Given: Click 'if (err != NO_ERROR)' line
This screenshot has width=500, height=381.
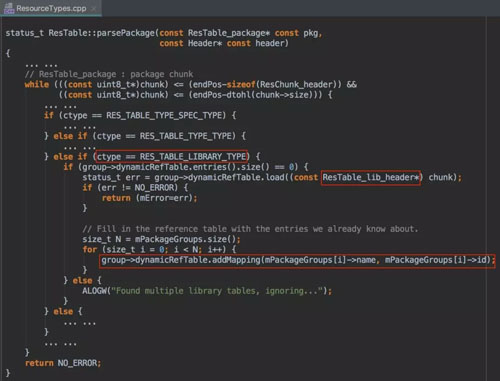Looking at the screenshot, I should [135, 188].
